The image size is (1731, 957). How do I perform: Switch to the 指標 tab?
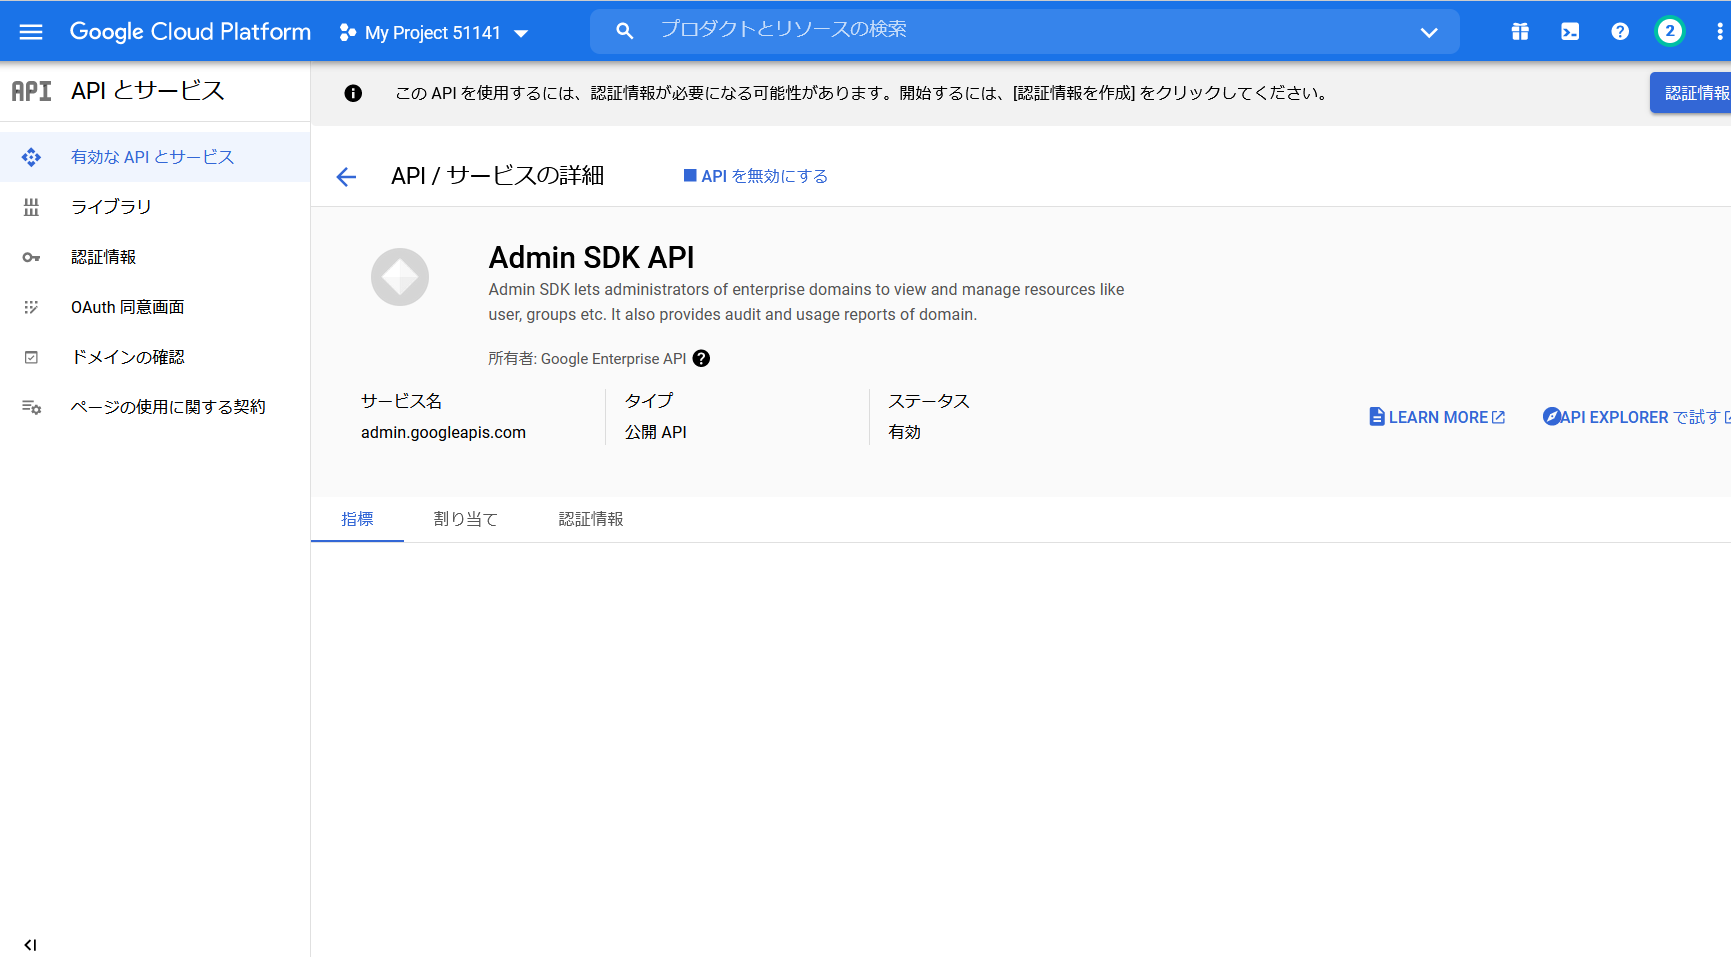357,519
